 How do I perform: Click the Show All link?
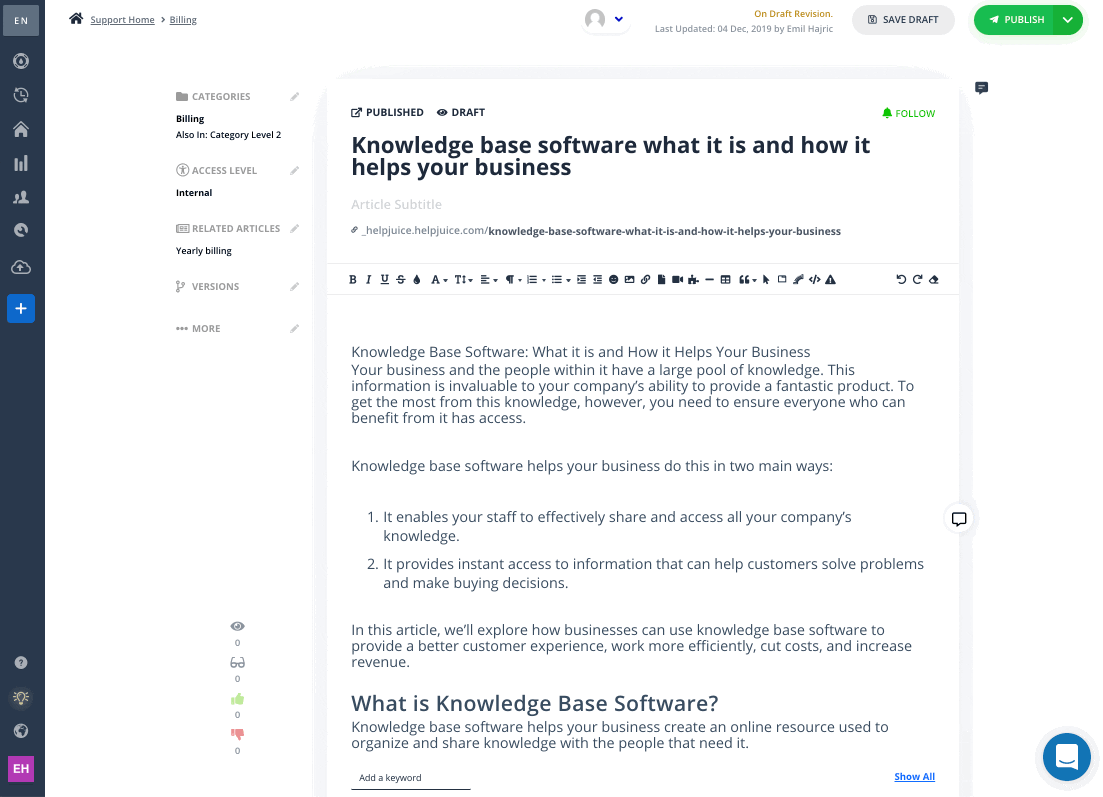914,777
